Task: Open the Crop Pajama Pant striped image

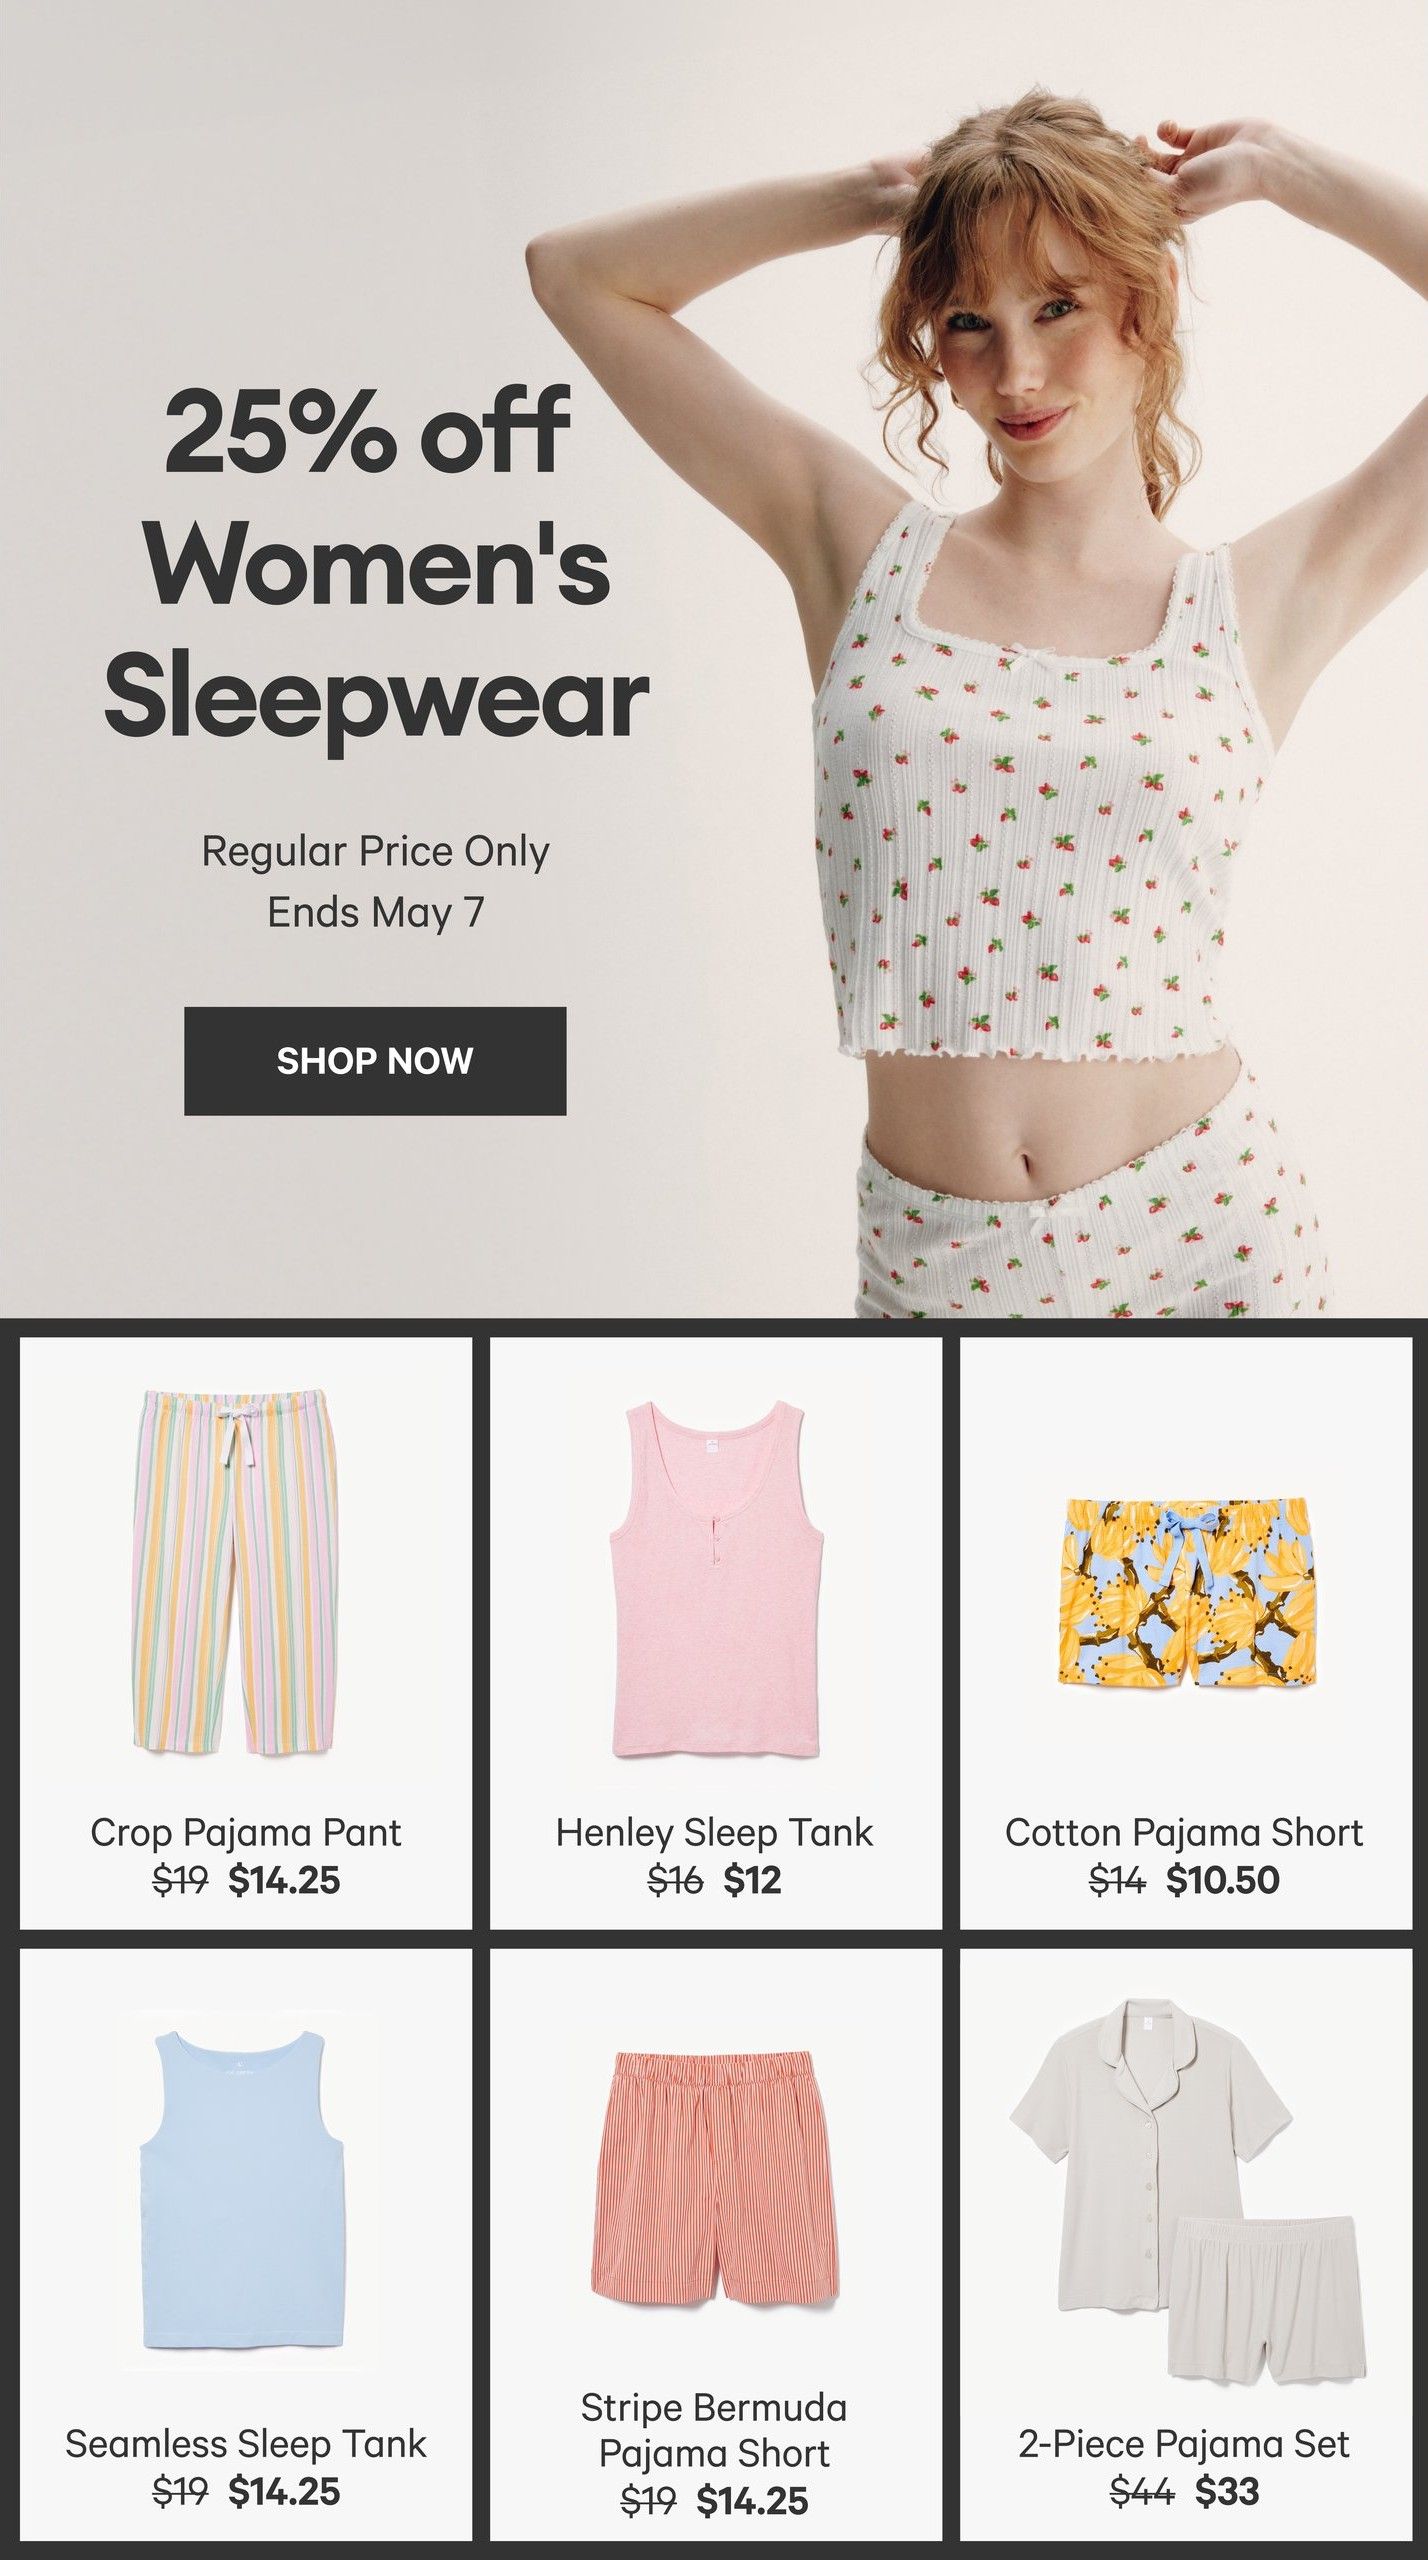Action: (234, 1571)
